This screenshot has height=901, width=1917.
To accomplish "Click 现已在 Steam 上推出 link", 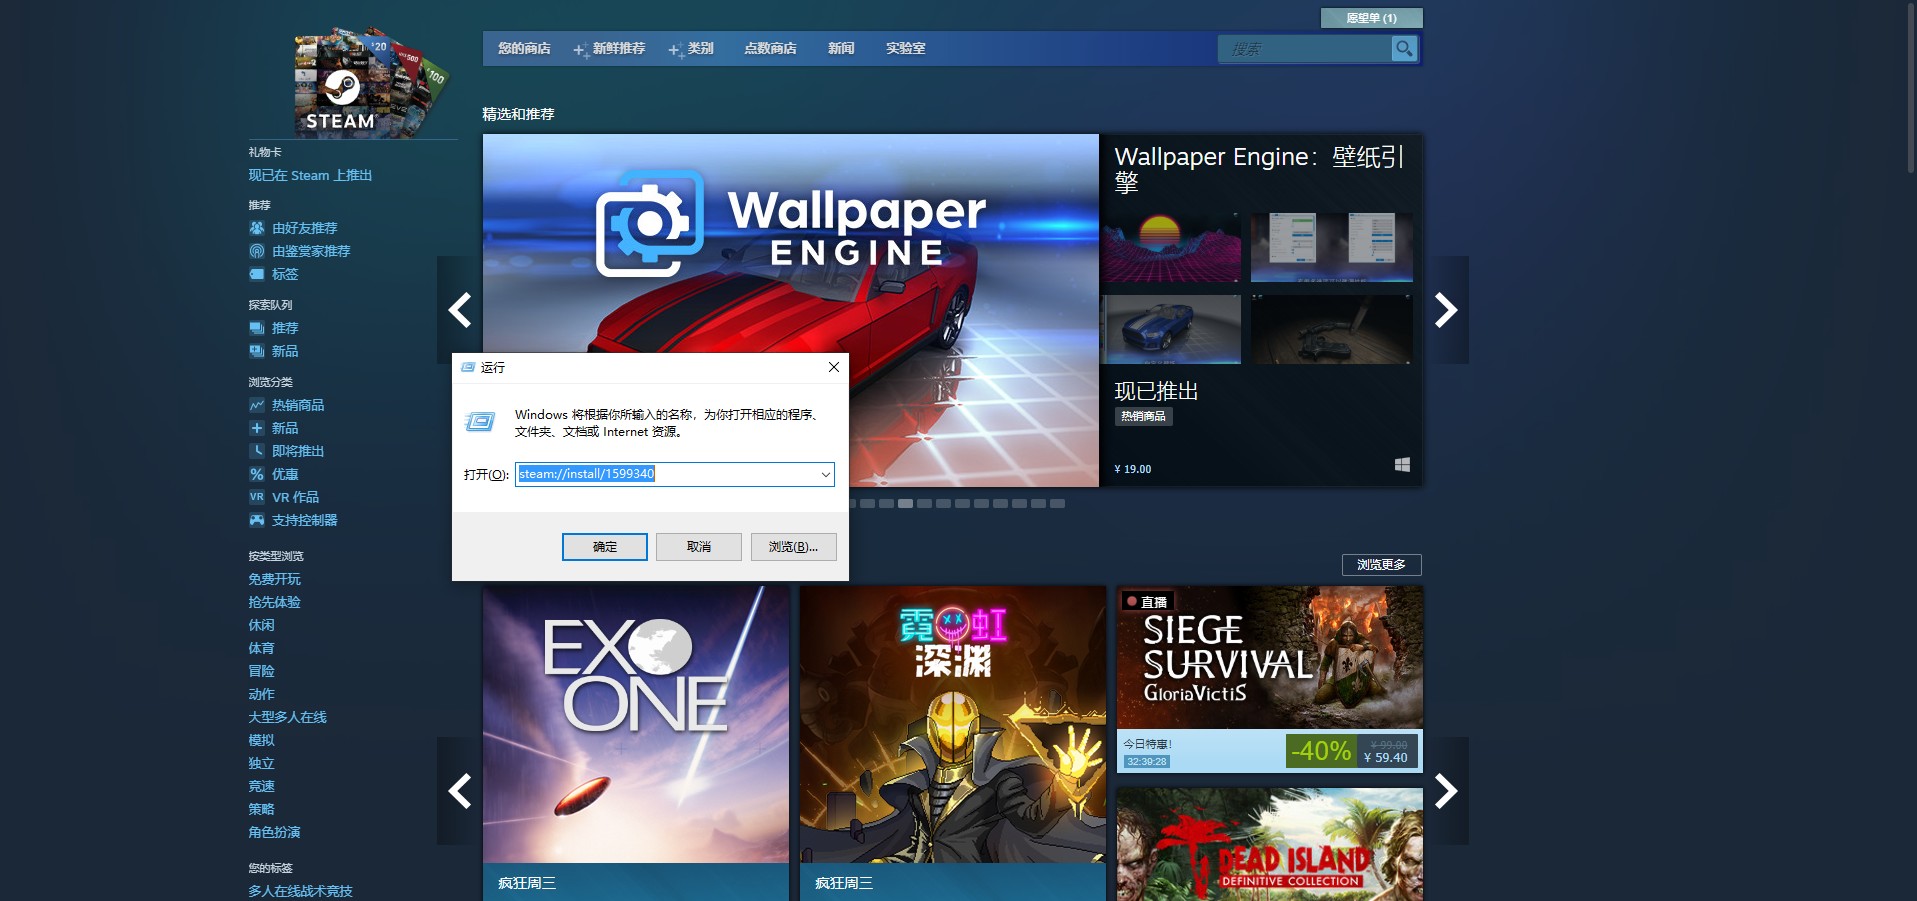I will tap(310, 175).
